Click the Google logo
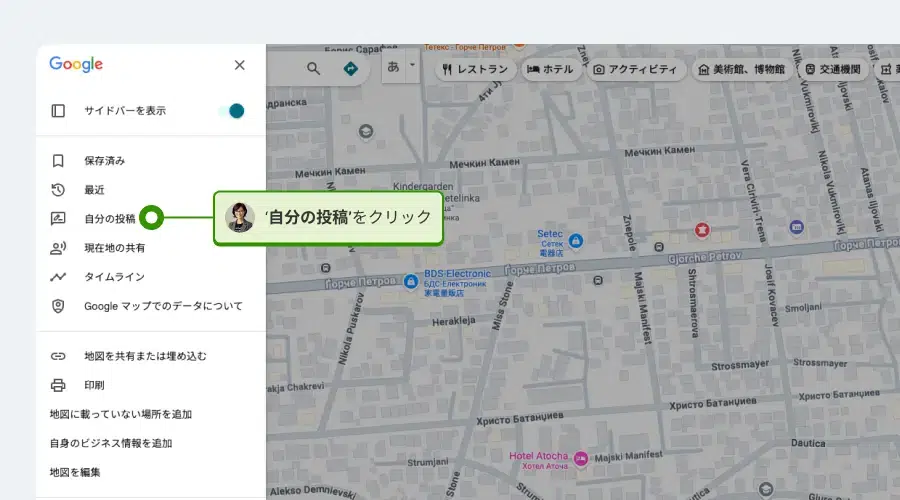The image size is (900, 500). point(76,64)
